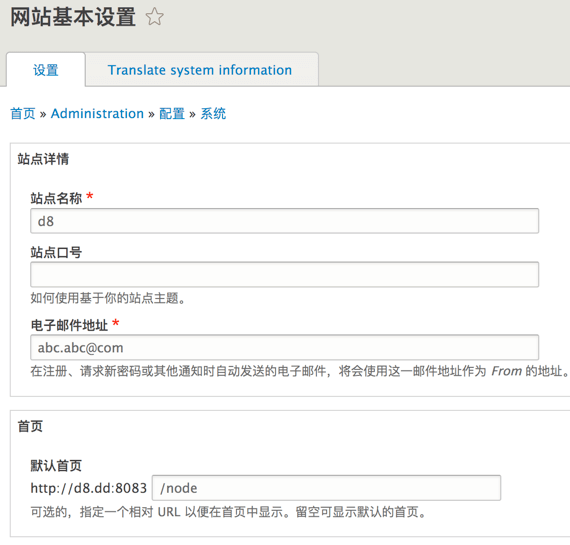The width and height of the screenshot is (570, 545).
Task: Go to 首页 breadcrumb link
Action: coord(23,113)
